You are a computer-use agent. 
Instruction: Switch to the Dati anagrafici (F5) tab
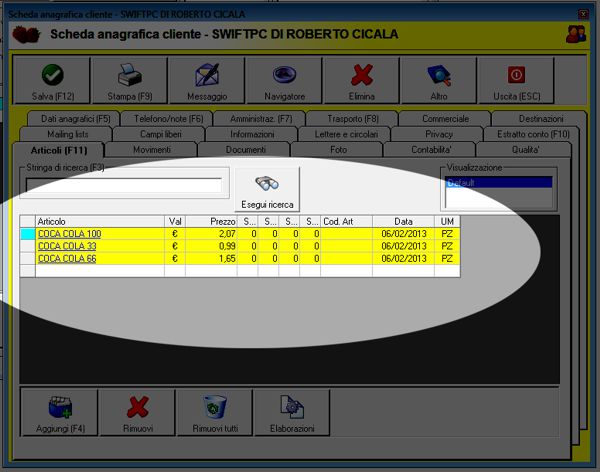[x=75, y=119]
